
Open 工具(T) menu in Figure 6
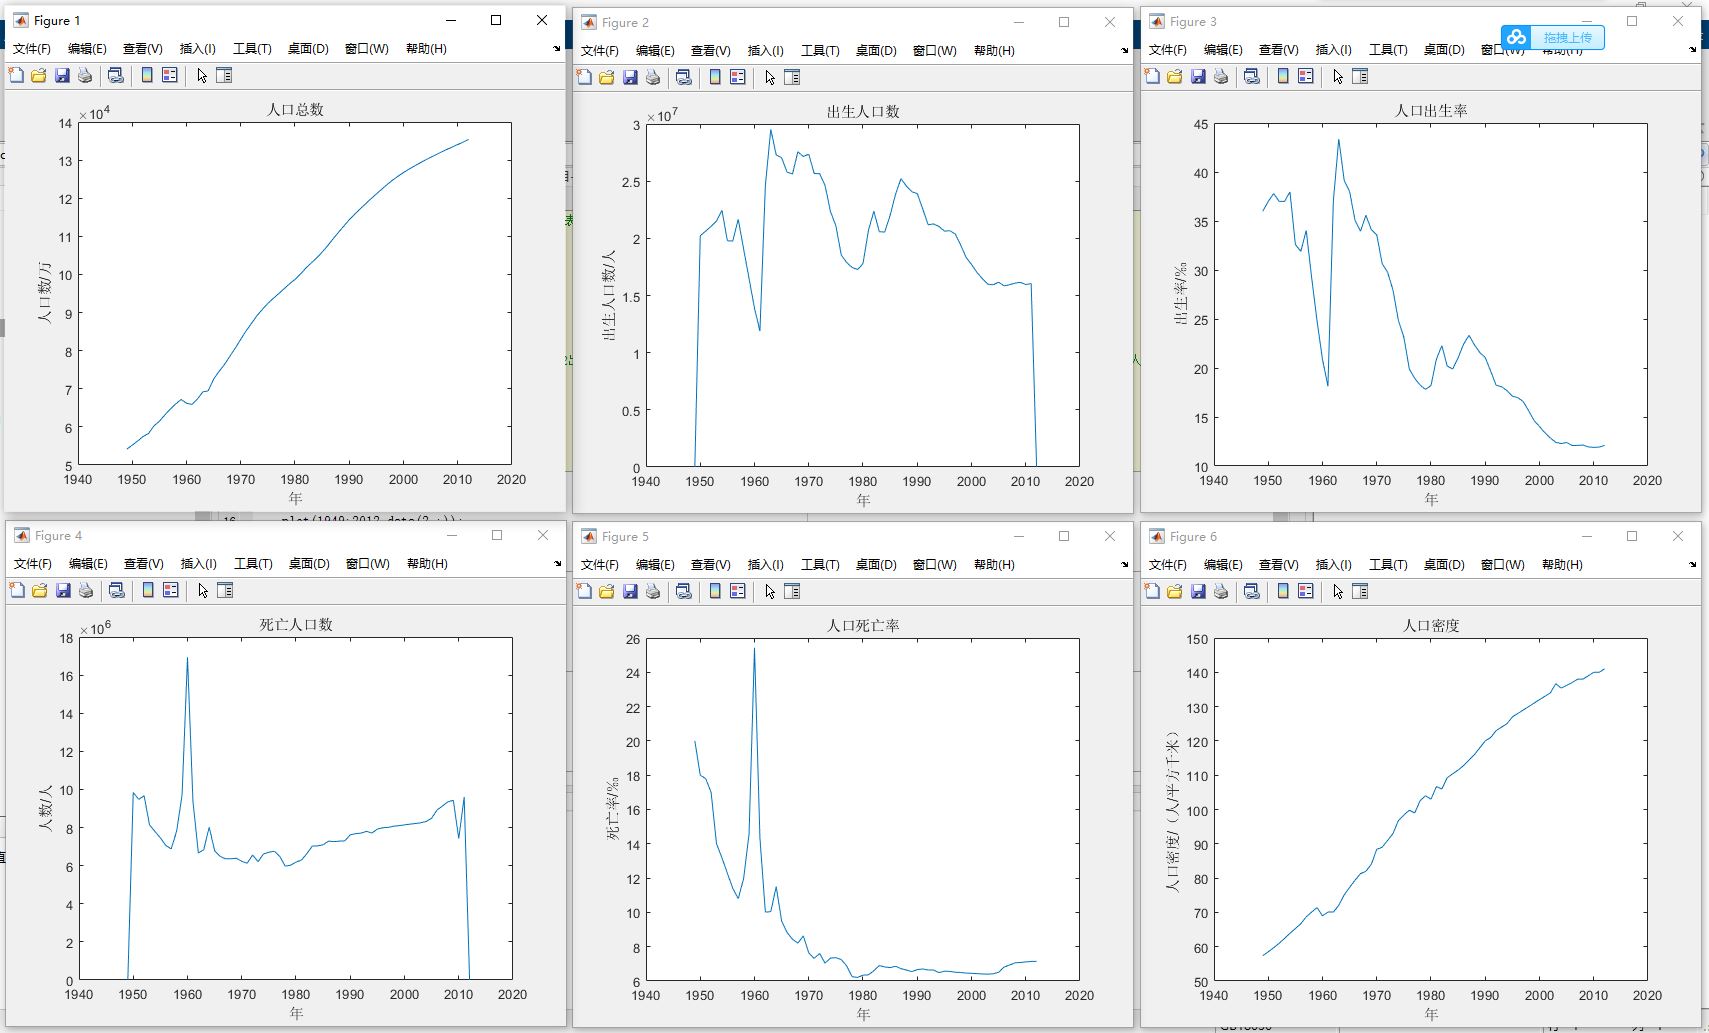(1388, 565)
